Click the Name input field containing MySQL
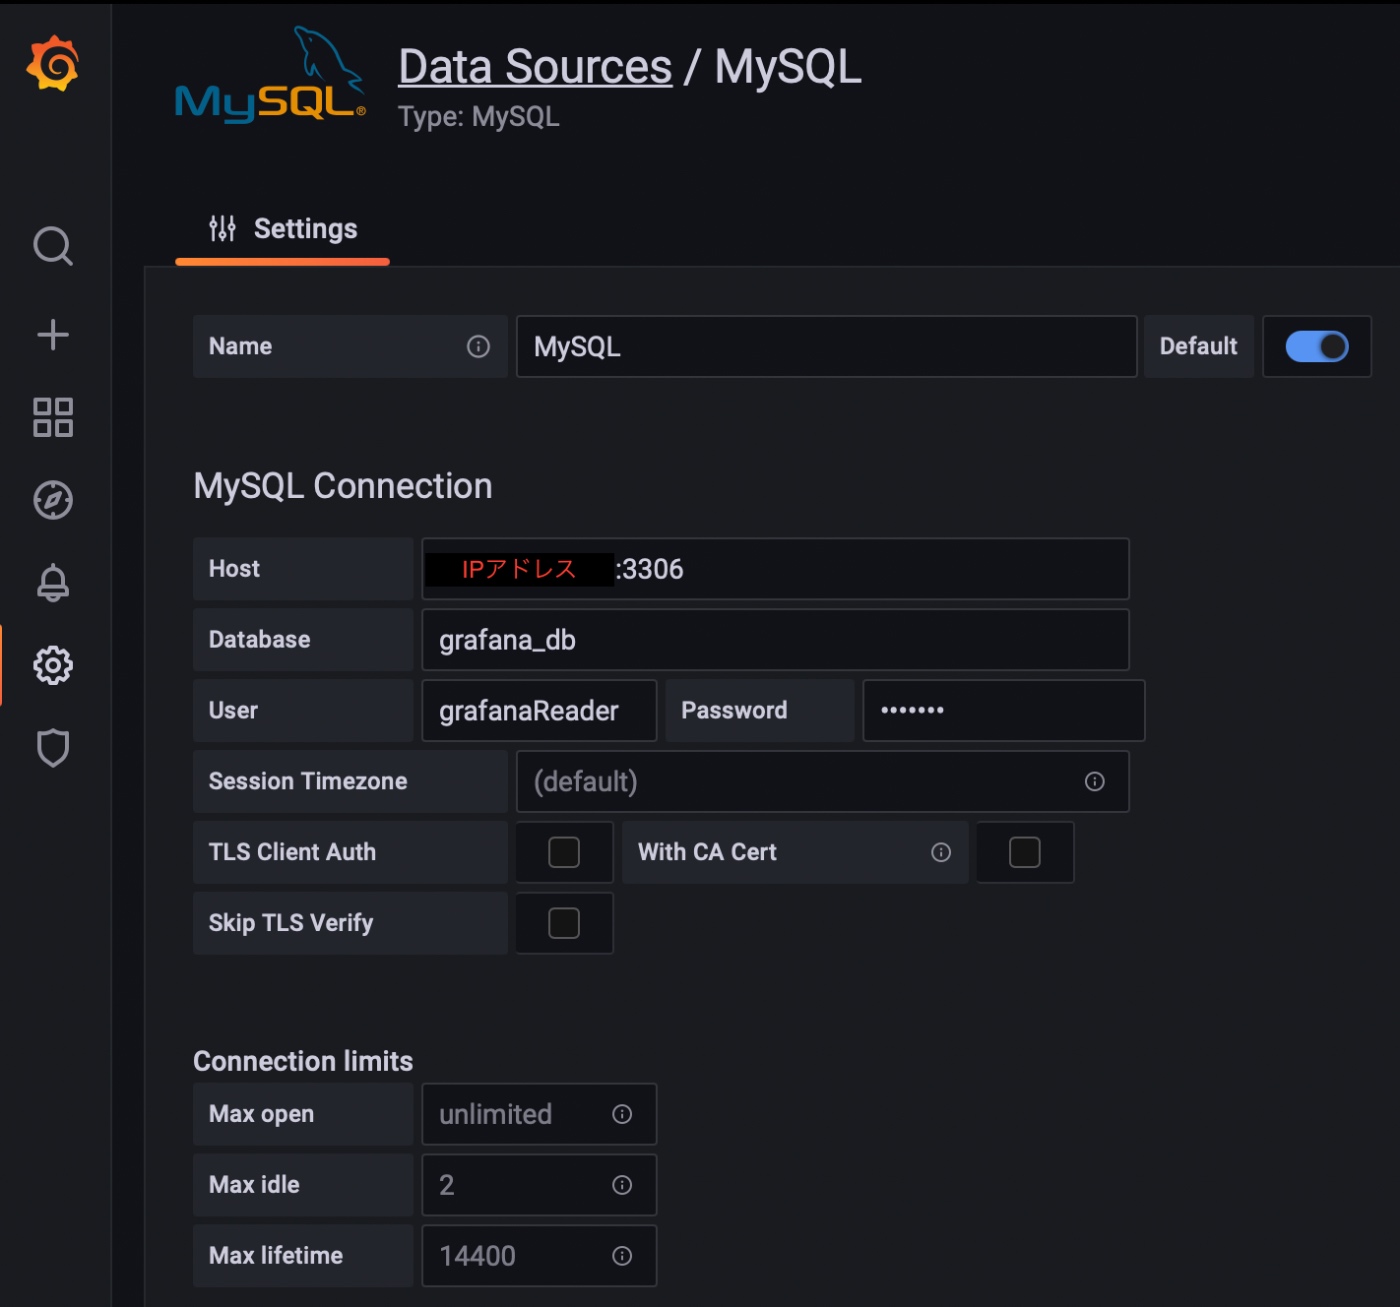Viewport: 1400px width, 1307px height. point(826,346)
